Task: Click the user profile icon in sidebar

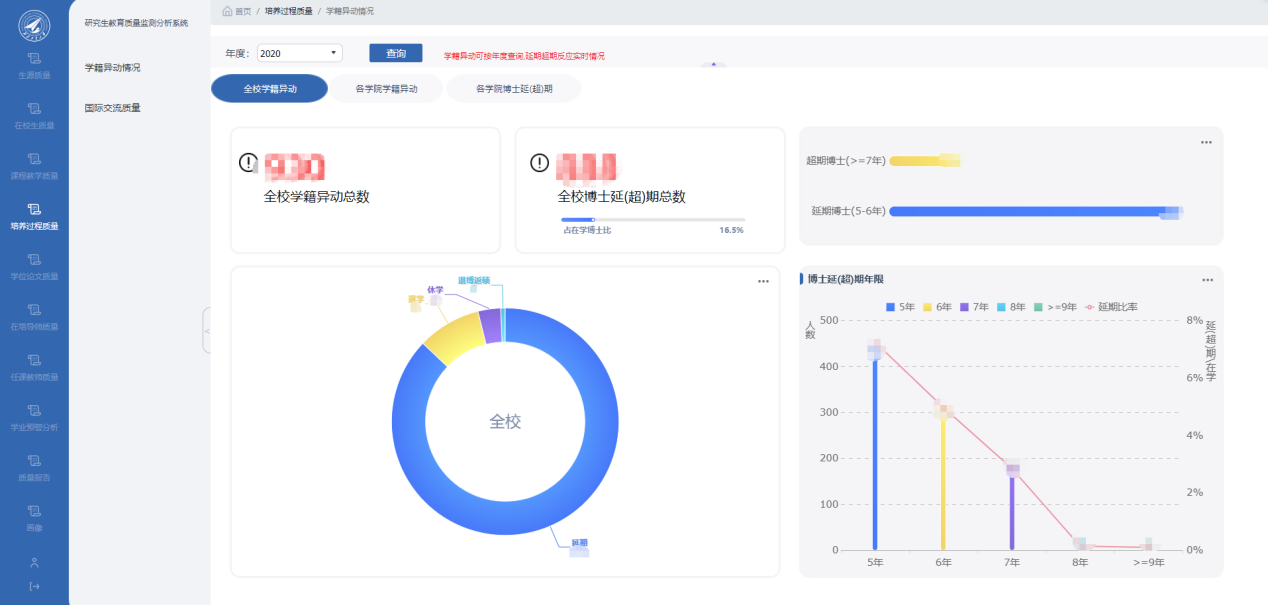Action: (x=34, y=562)
